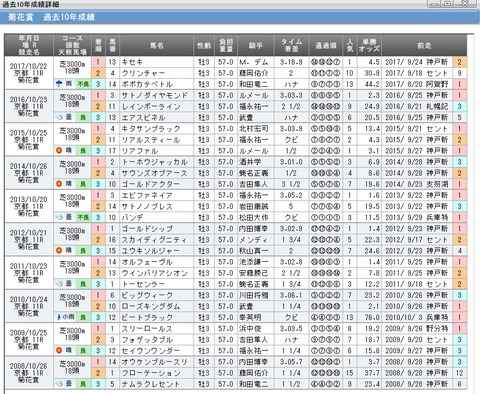480x394 pixels.
Task: Click the cloudy weather icon in the 2016 race
Action: [x=59, y=117]
